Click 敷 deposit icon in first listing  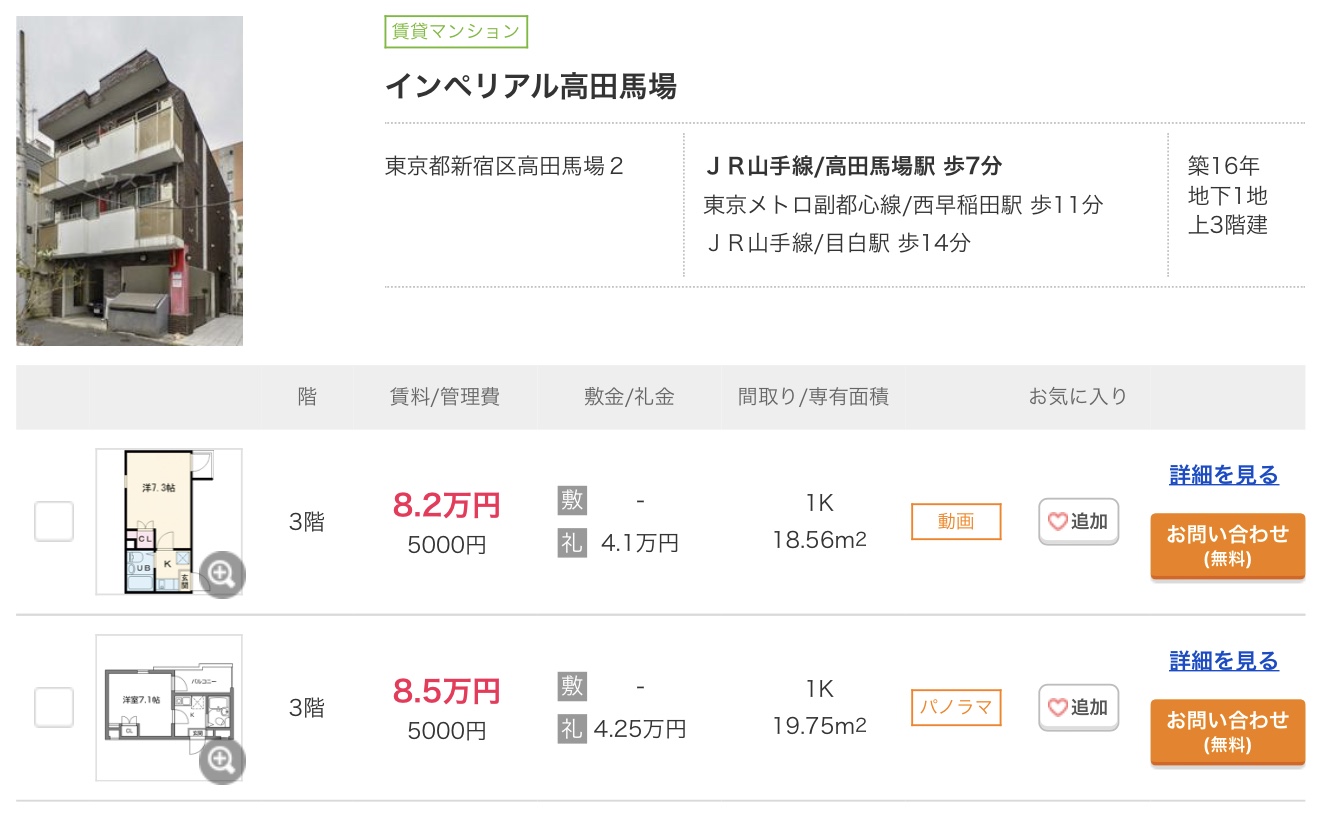tap(572, 500)
